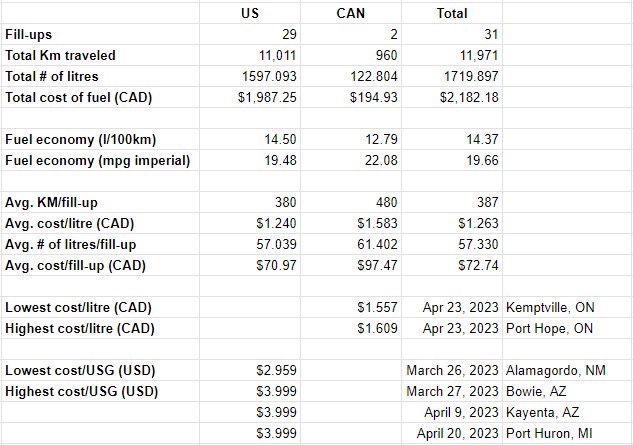The width and height of the screenshot is (633, 445).
Task: Click total avg cost per fill-up $72.74
Action: [452, 265]
